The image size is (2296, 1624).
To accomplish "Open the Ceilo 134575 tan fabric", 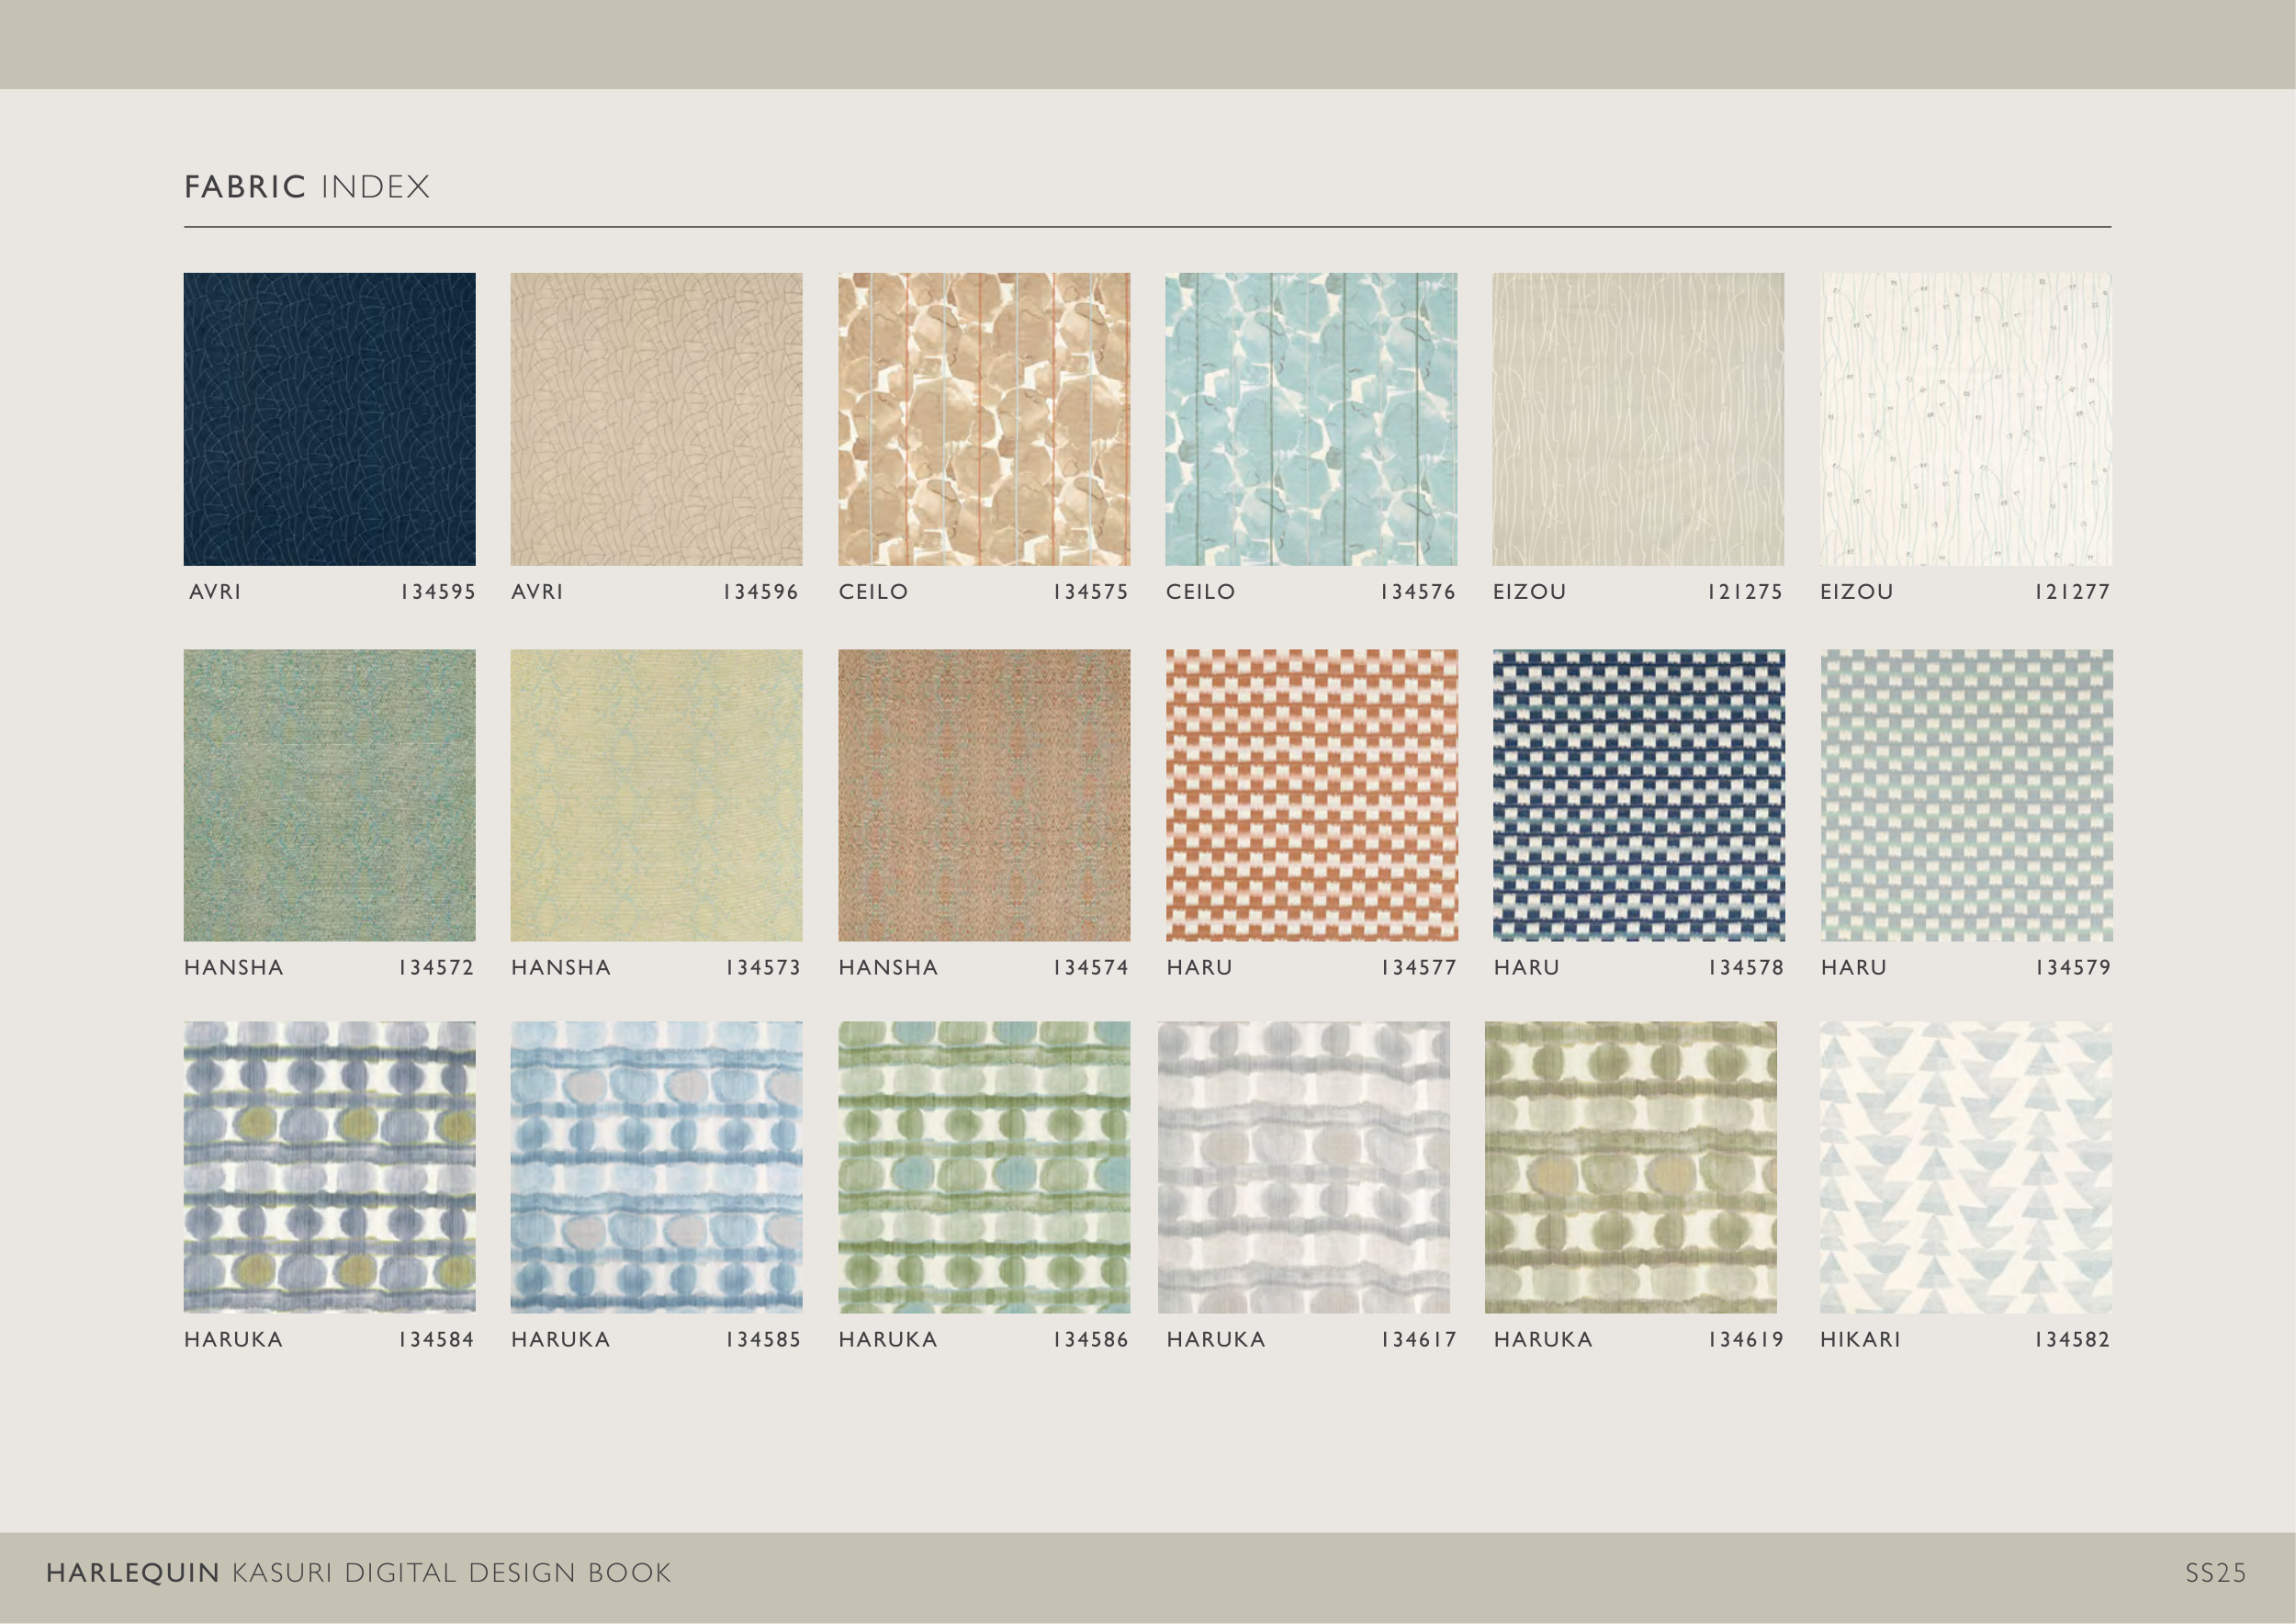I will (x=984, y=419).
